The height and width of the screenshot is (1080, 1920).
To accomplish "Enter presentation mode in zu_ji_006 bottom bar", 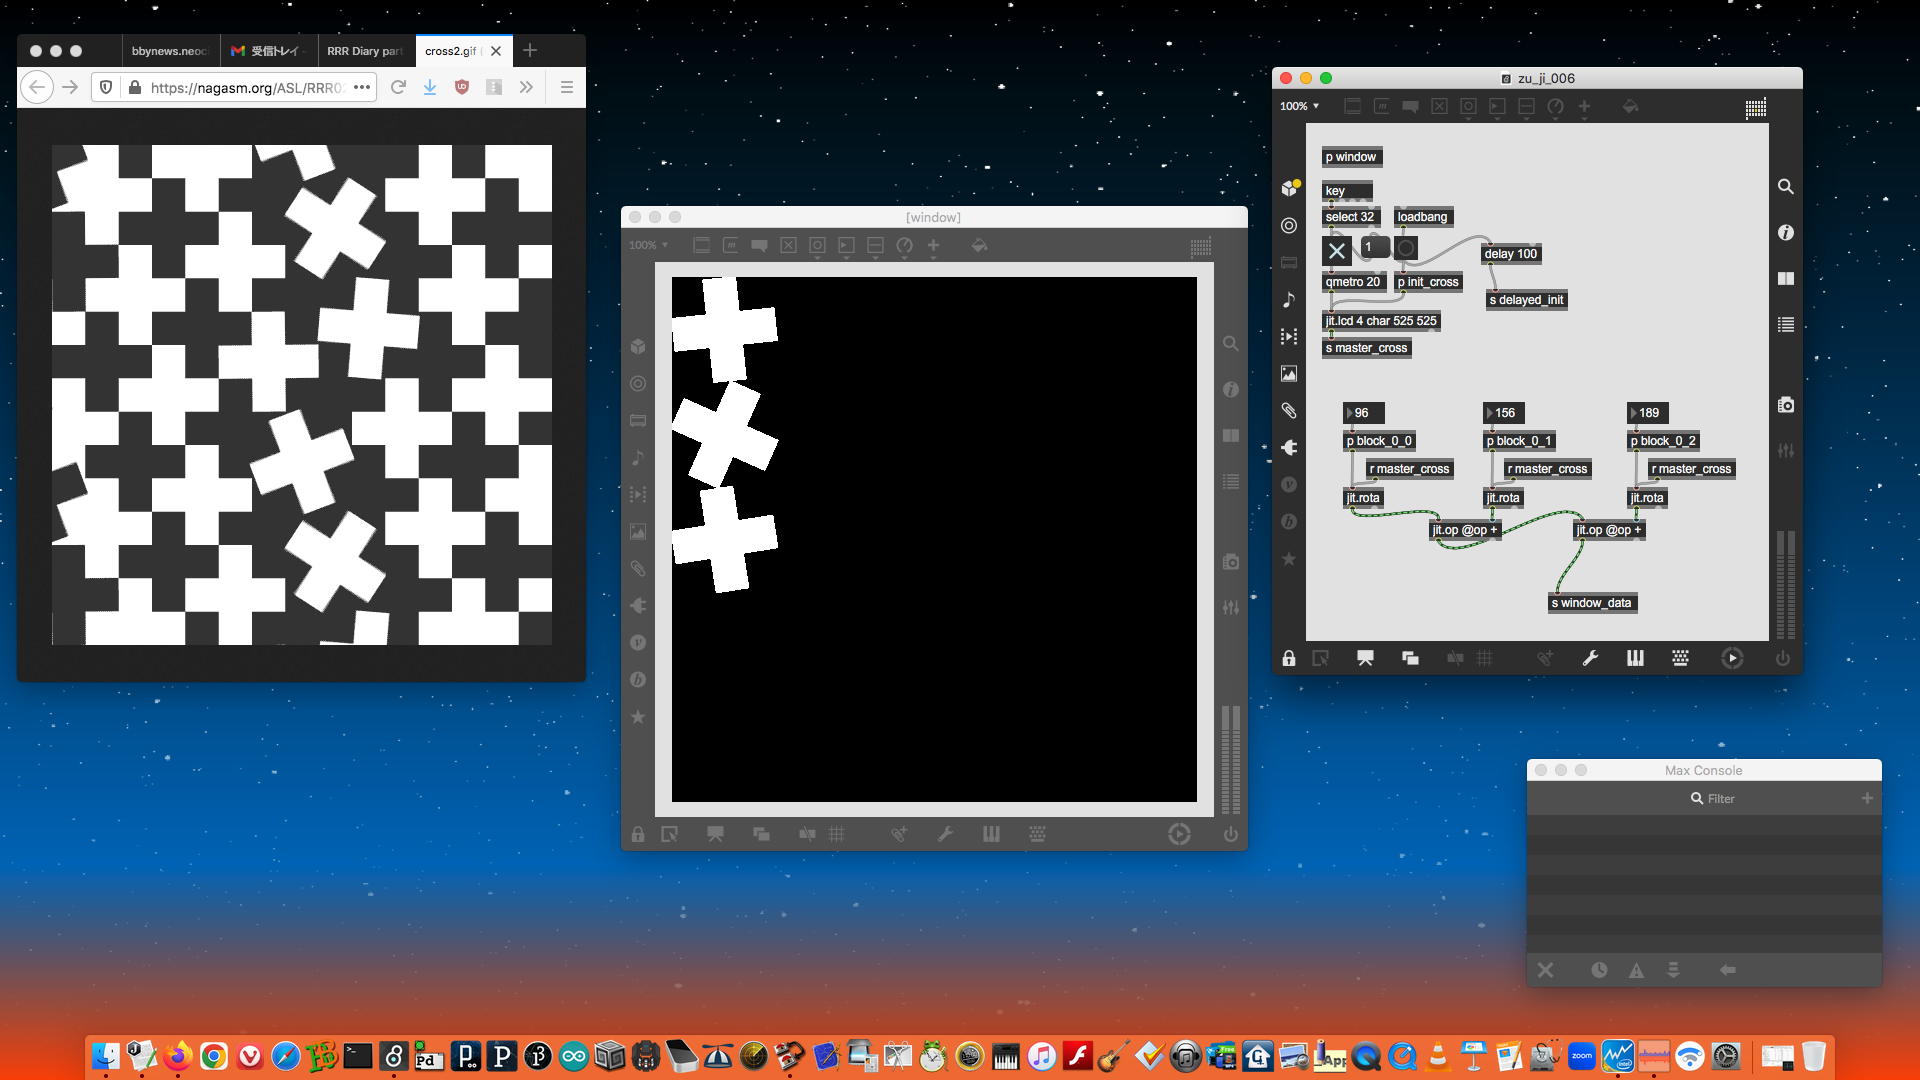I will click(1364, 658).
